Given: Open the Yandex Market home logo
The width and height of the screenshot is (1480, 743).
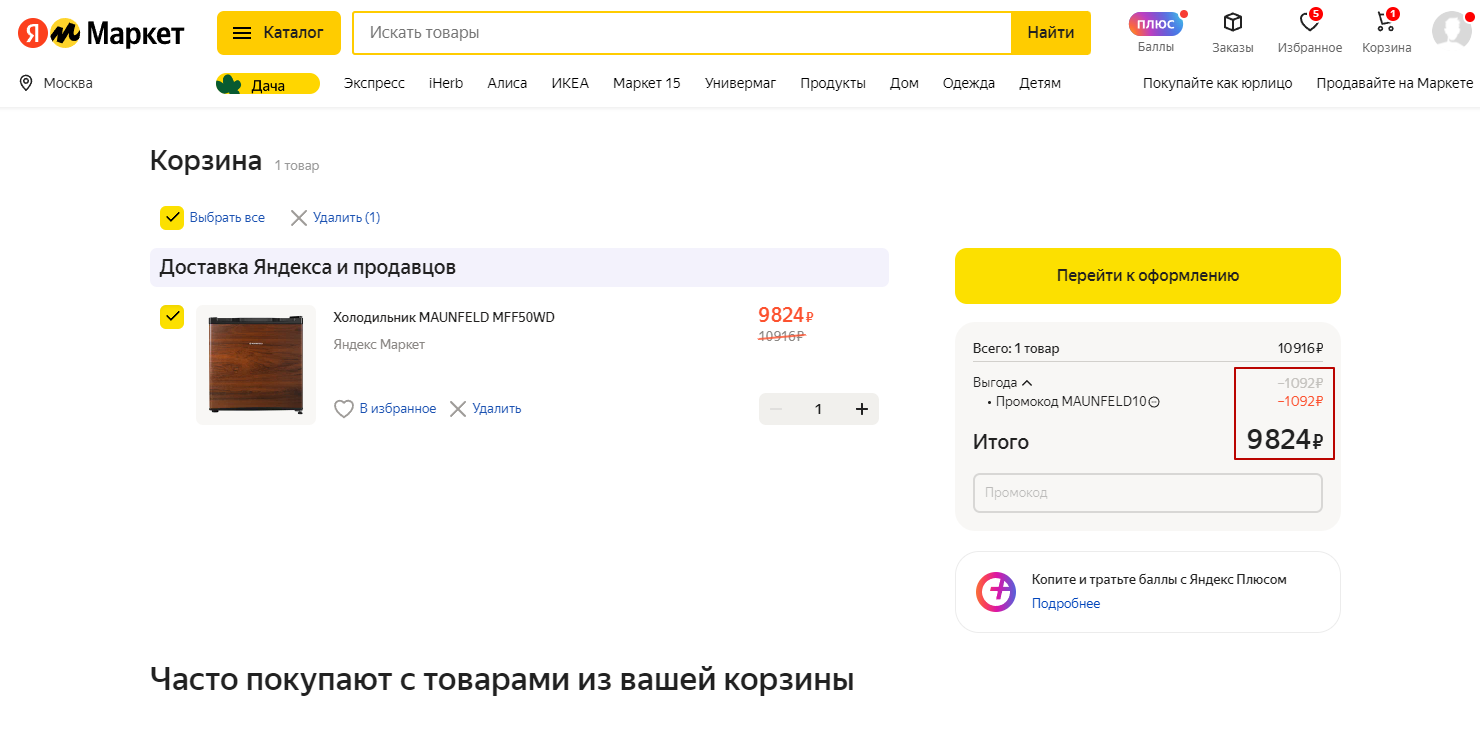Looking at the screenshot, I should [x=101, y=33].
